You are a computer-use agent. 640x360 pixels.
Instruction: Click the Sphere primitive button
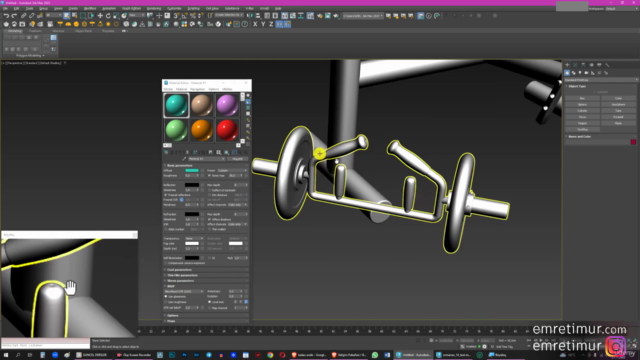582,104
